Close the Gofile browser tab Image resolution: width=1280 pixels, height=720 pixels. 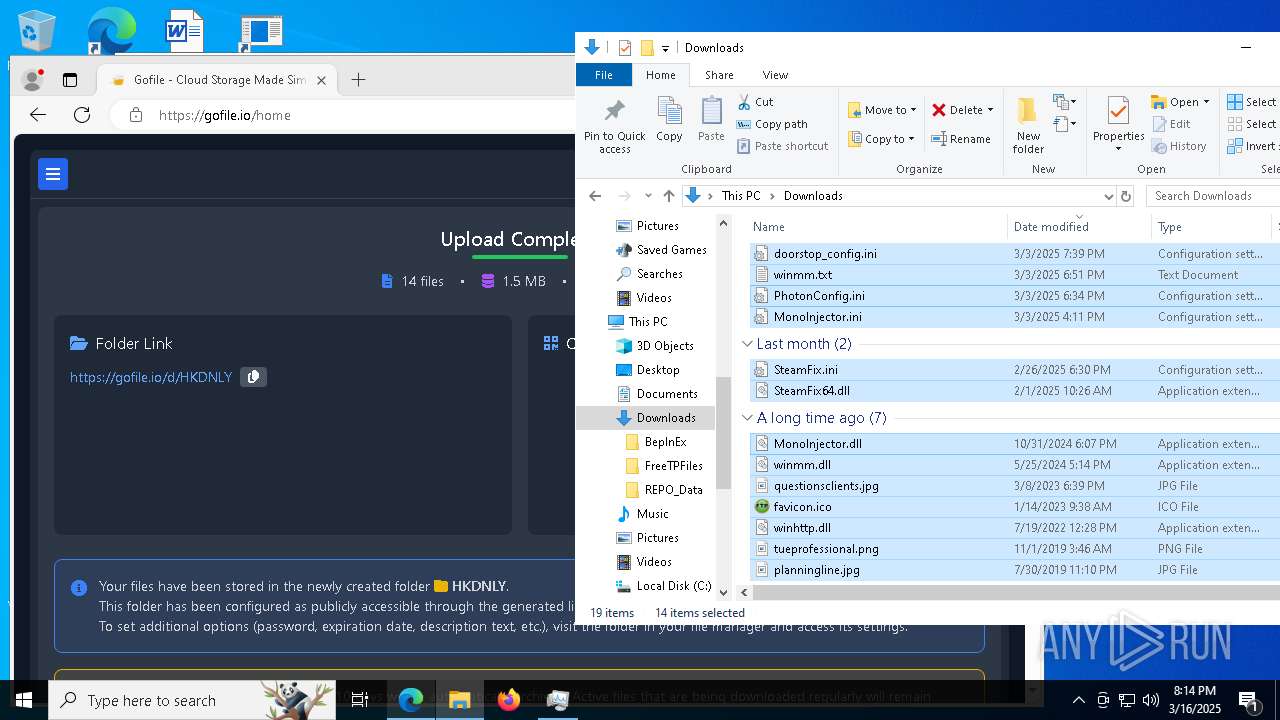tap(321, 80)
